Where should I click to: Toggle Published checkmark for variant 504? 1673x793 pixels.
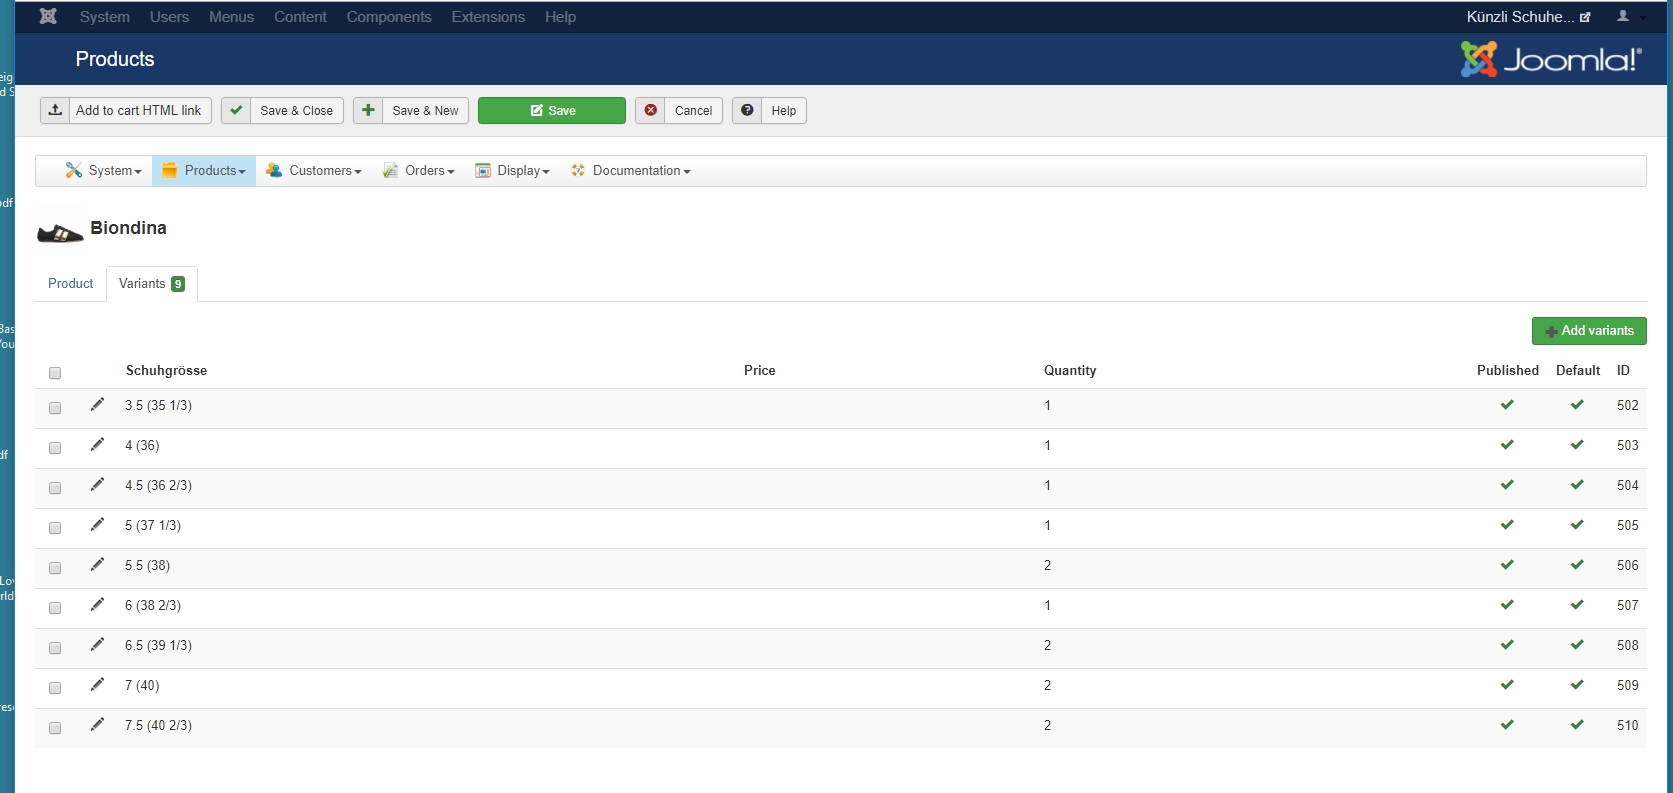click(x=1507, y=485)
